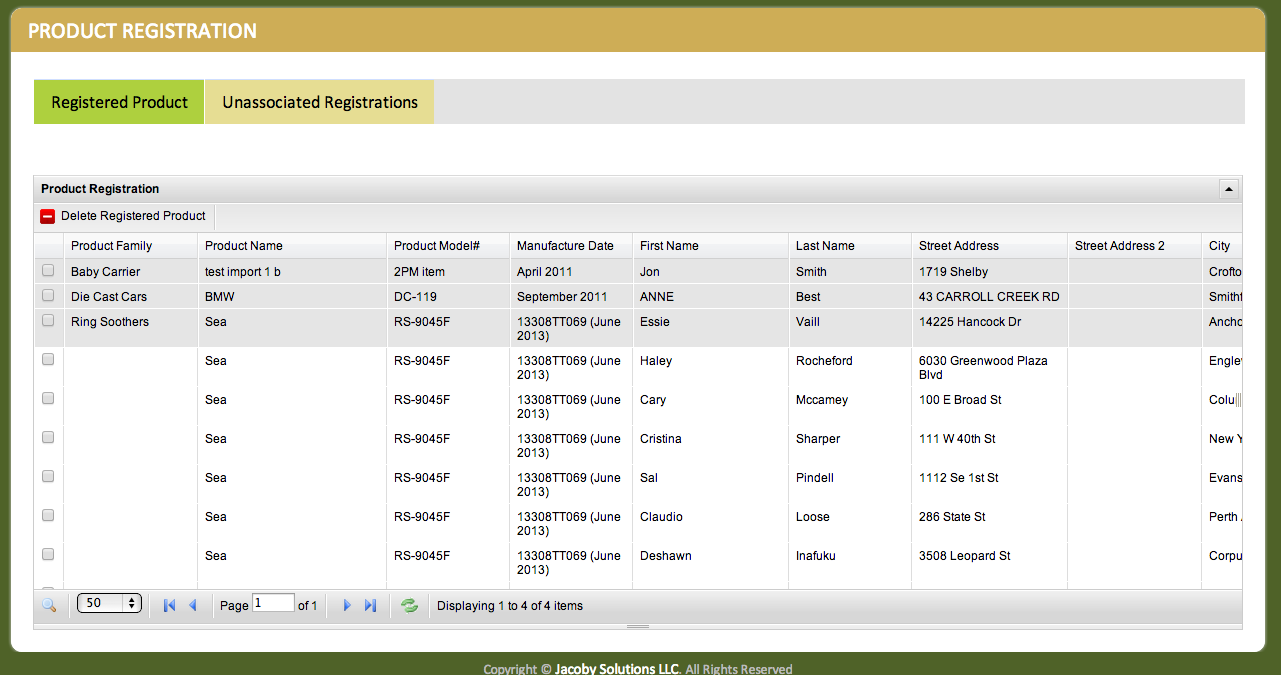Go to the next page arrow
The image size is (1281, 675).
(x=347, y=605)
